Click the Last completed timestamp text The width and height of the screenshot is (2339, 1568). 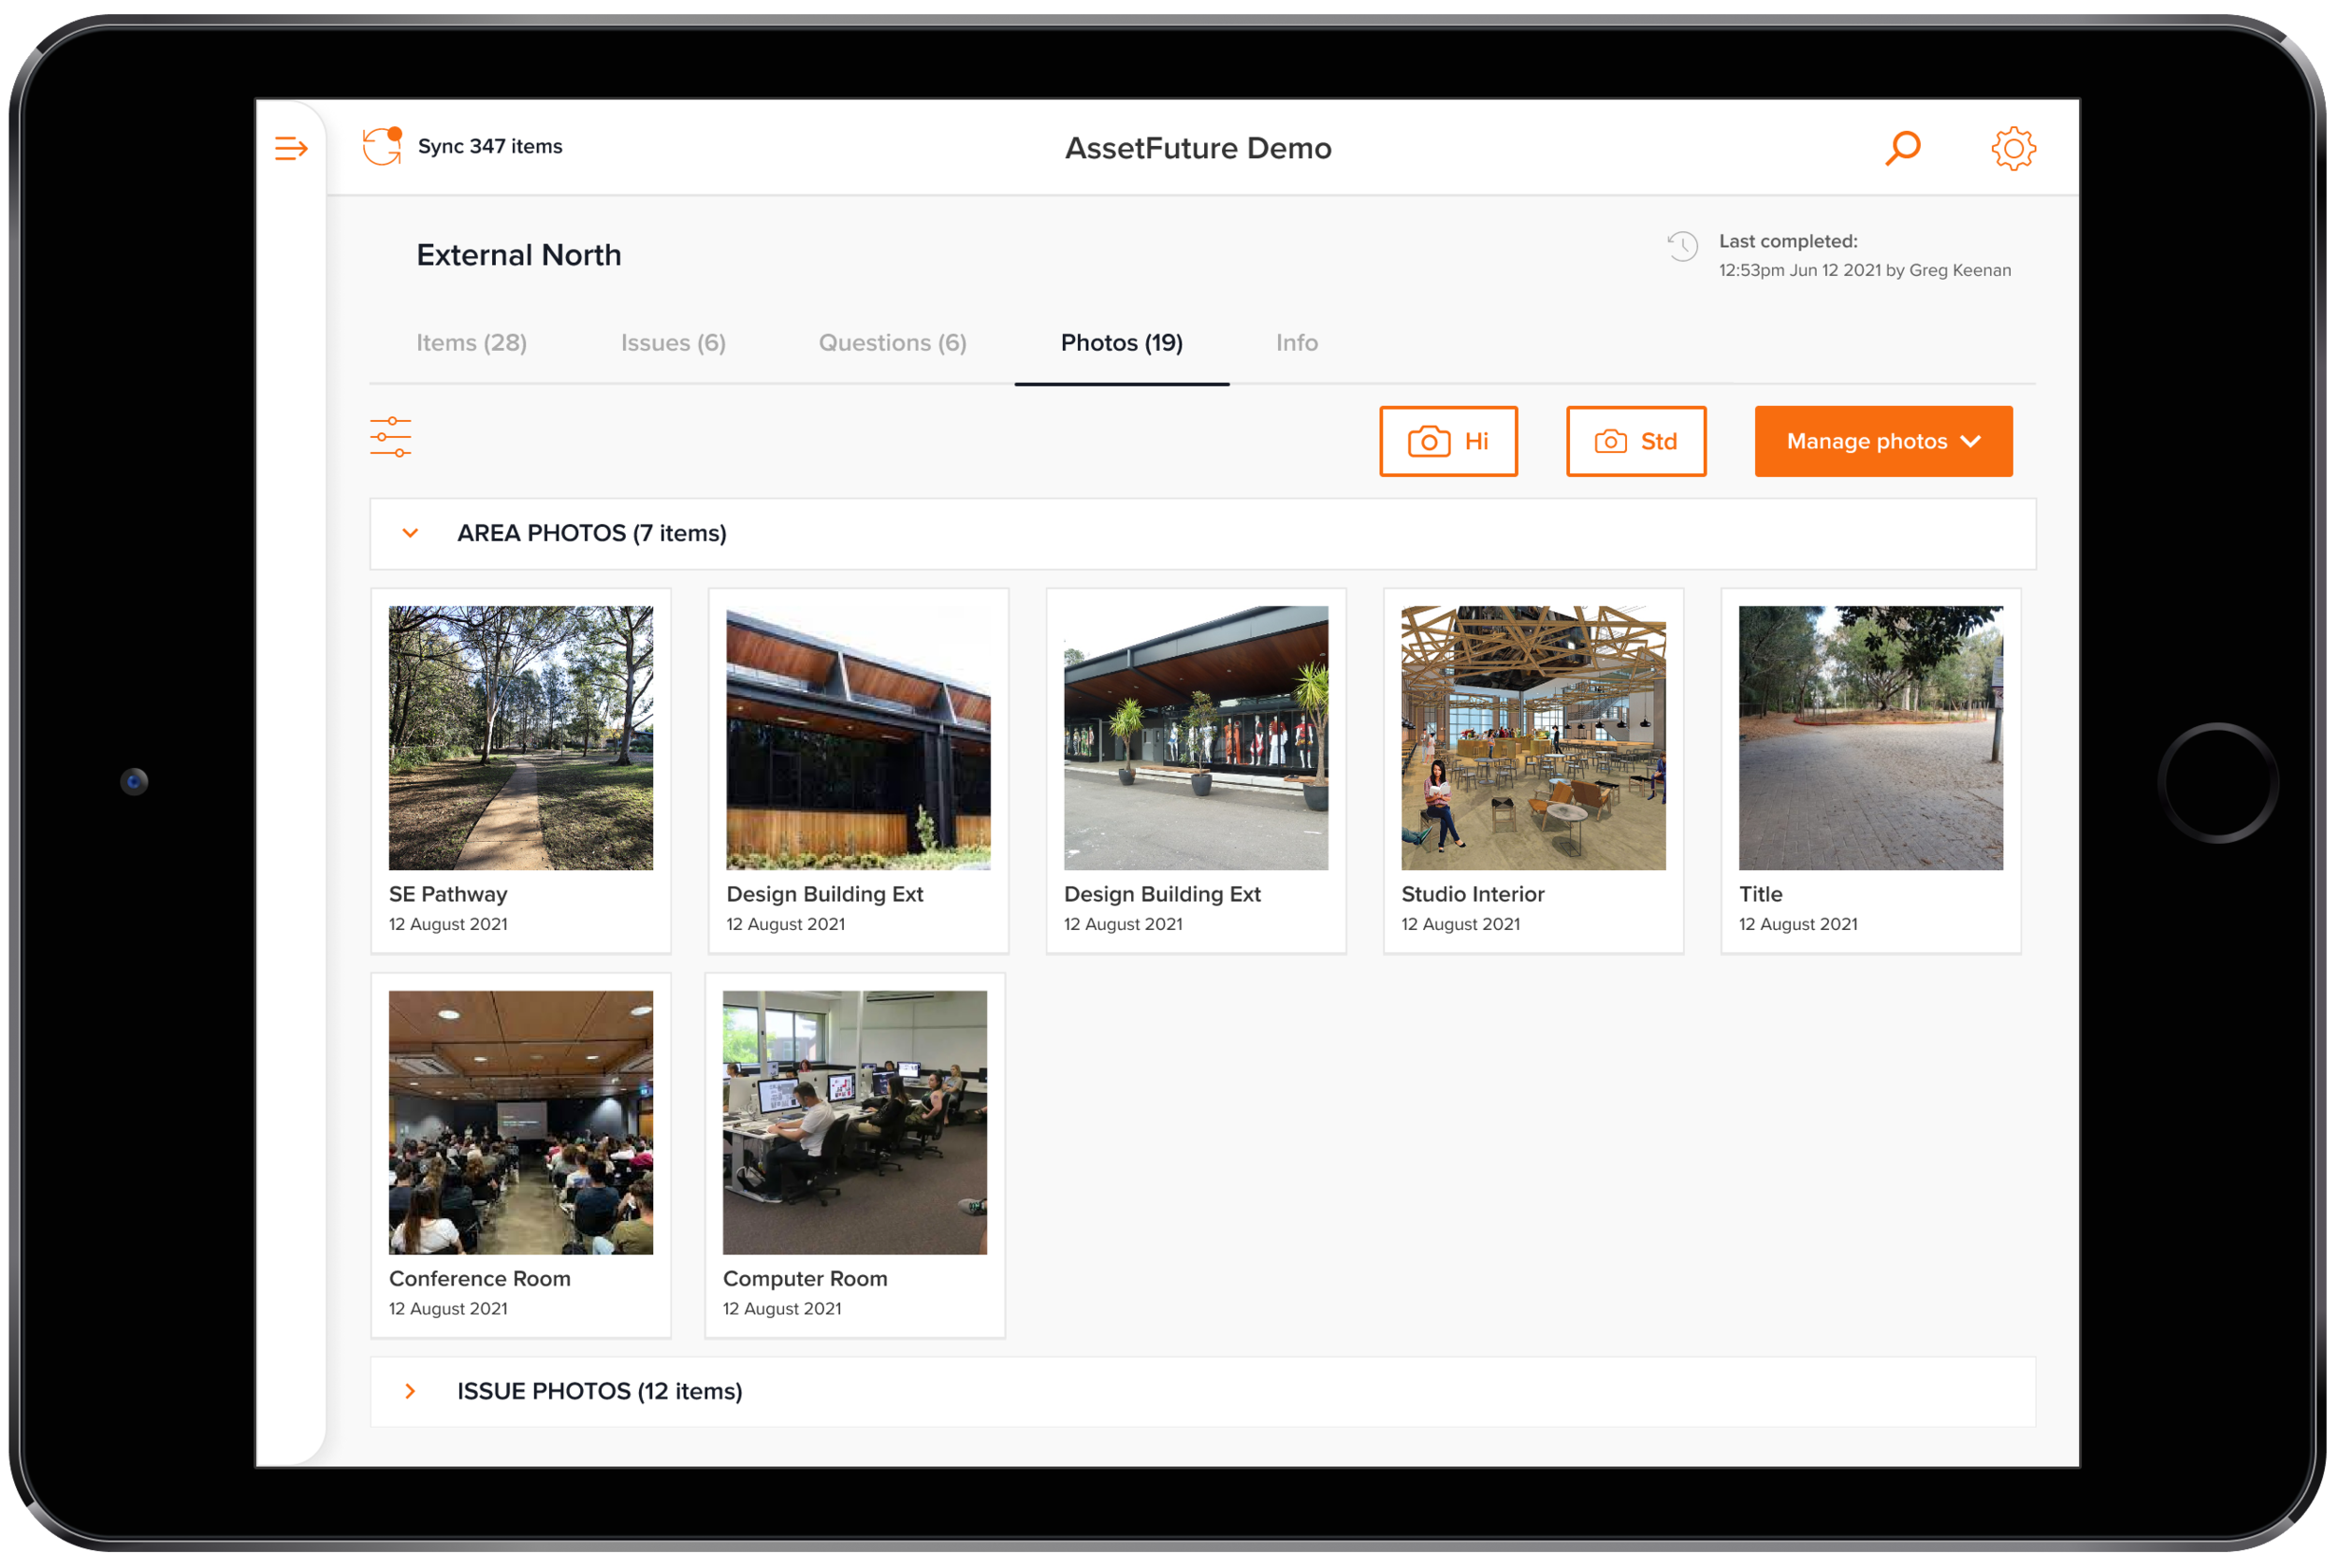(1864, 270)
